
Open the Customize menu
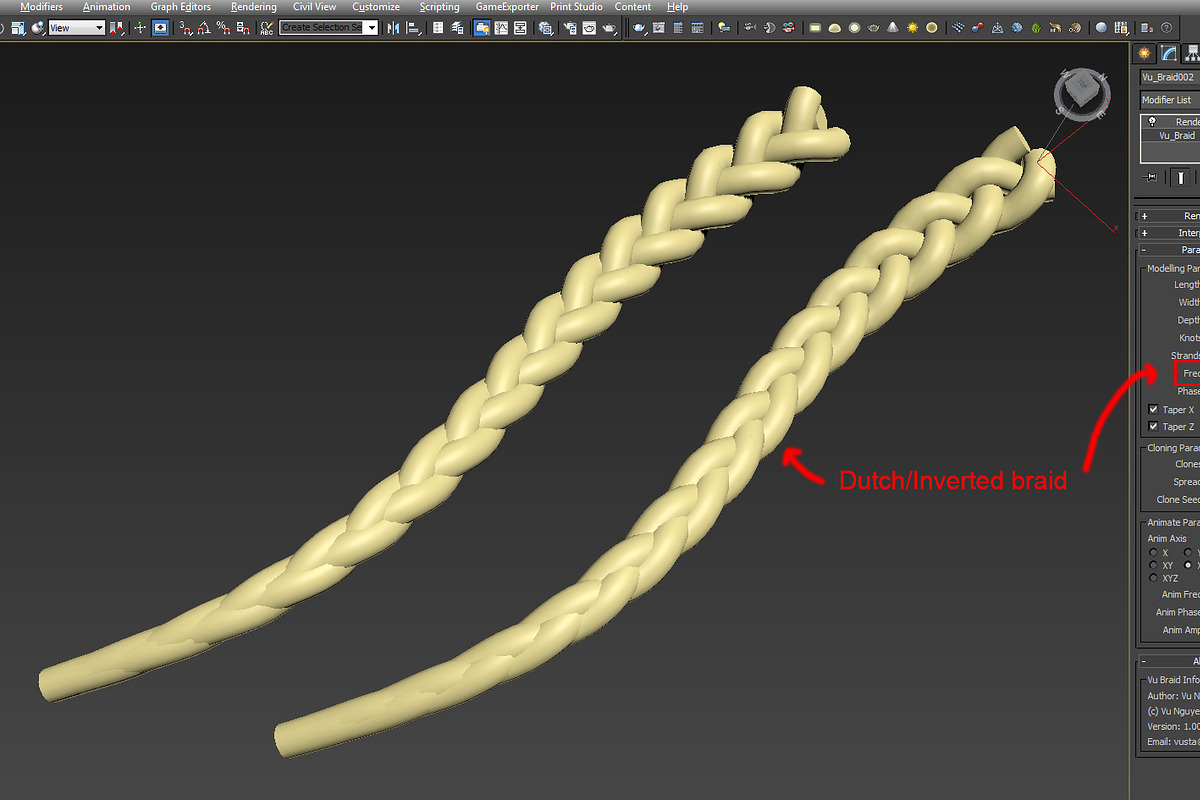tap(375, 7)
